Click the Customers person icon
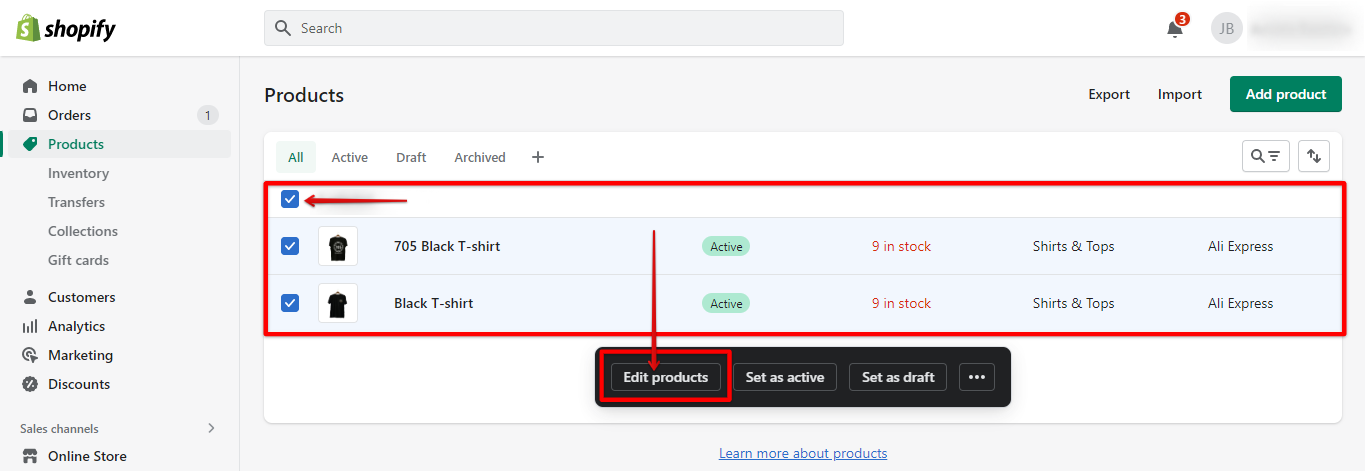The image size is (1365, 471). point(30,297)
